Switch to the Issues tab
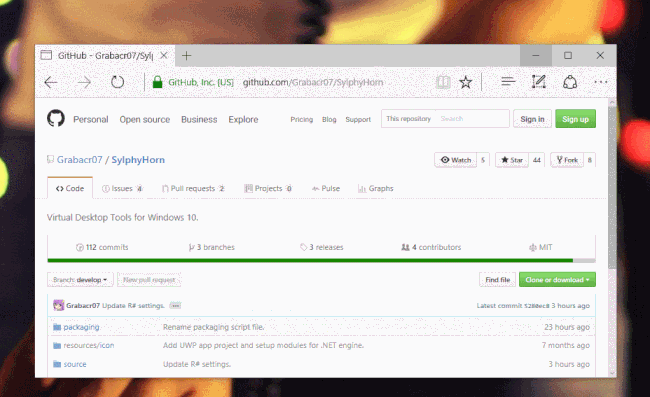The height and width of the screenshot is (397, 650). [x=122, y=189]
